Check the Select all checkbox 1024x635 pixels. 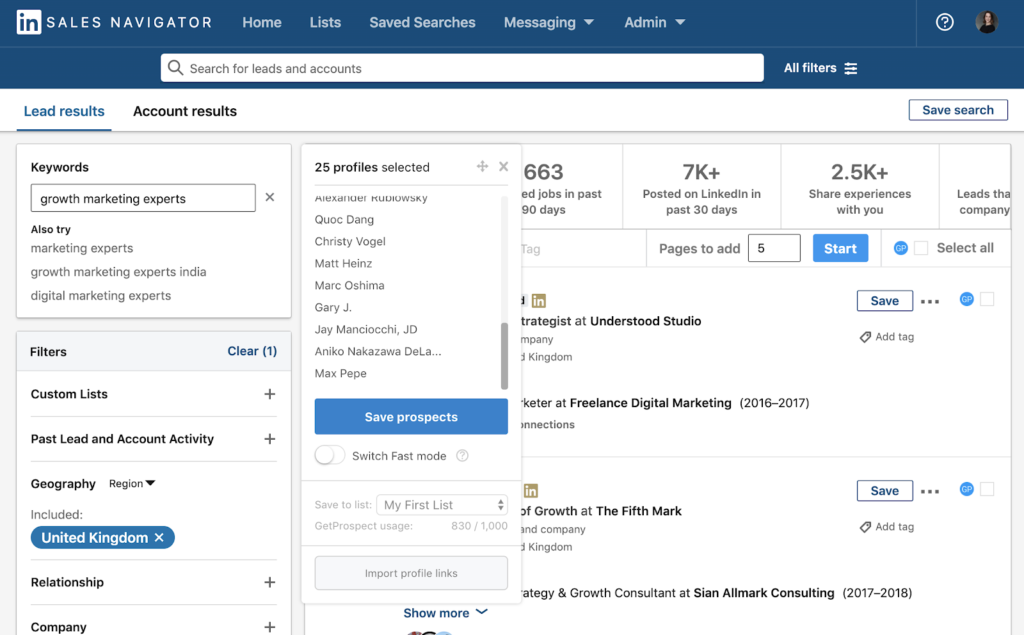tap(921, 248)
